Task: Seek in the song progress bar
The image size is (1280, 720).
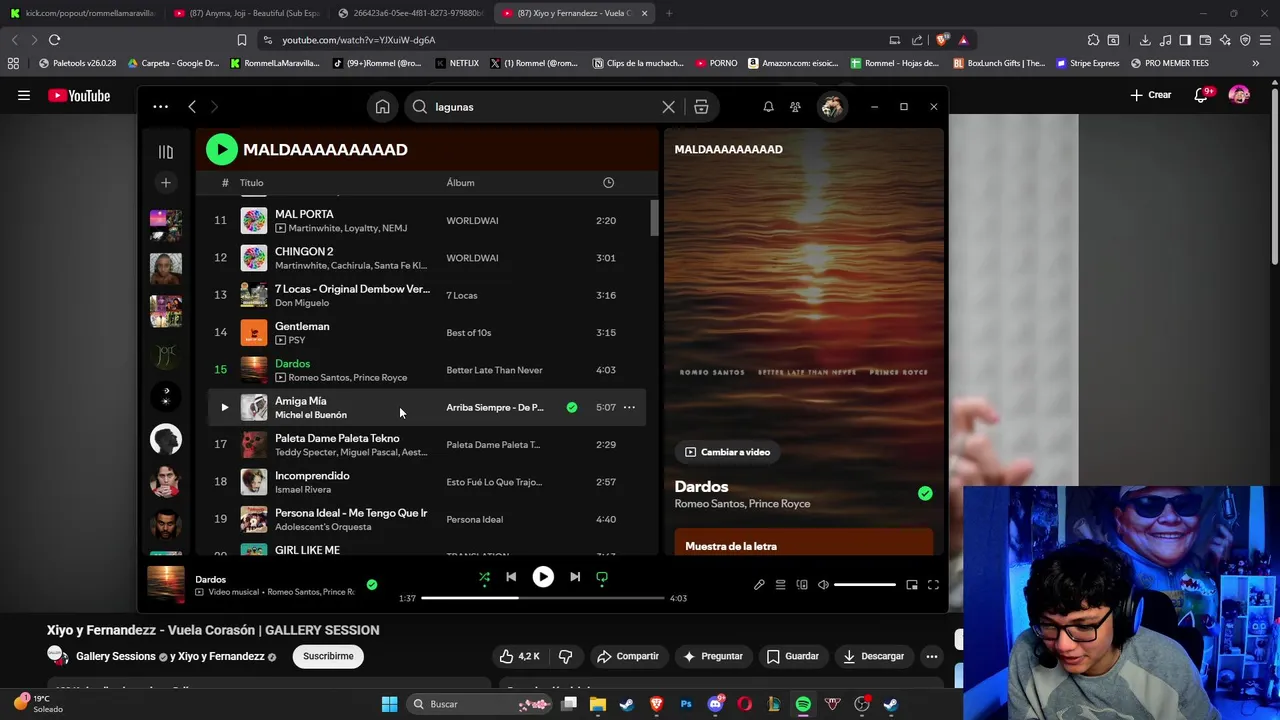Action: (x=543, y=598)
